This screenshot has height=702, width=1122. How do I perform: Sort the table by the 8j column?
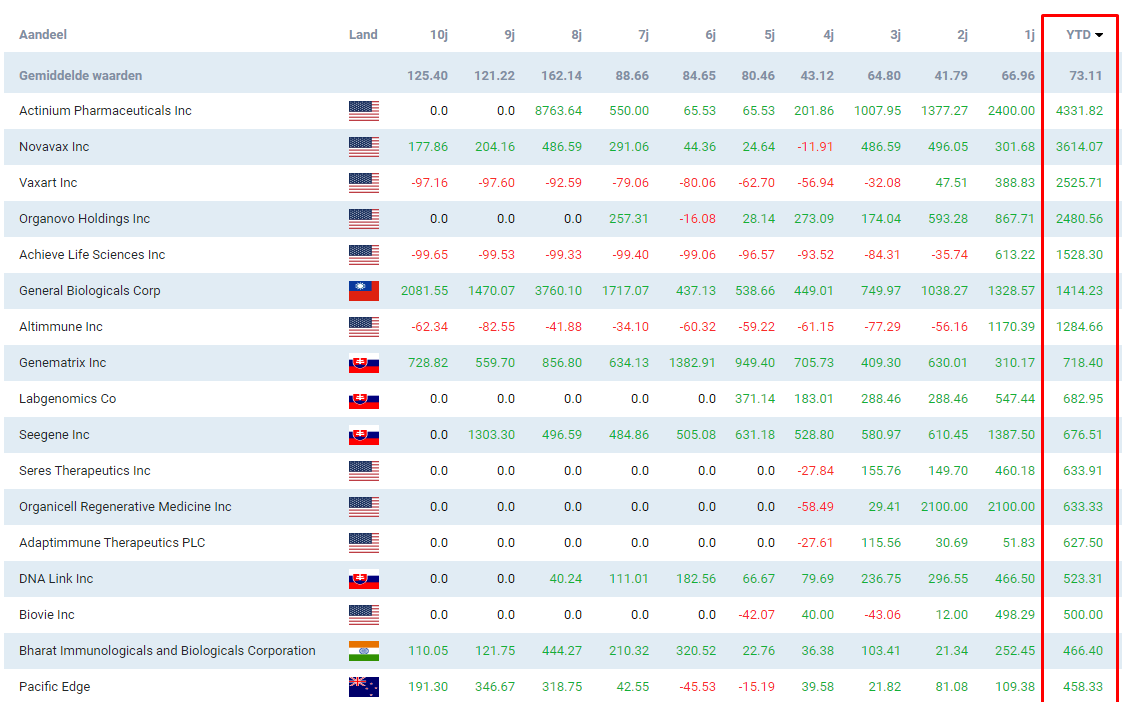pos(577,34)
